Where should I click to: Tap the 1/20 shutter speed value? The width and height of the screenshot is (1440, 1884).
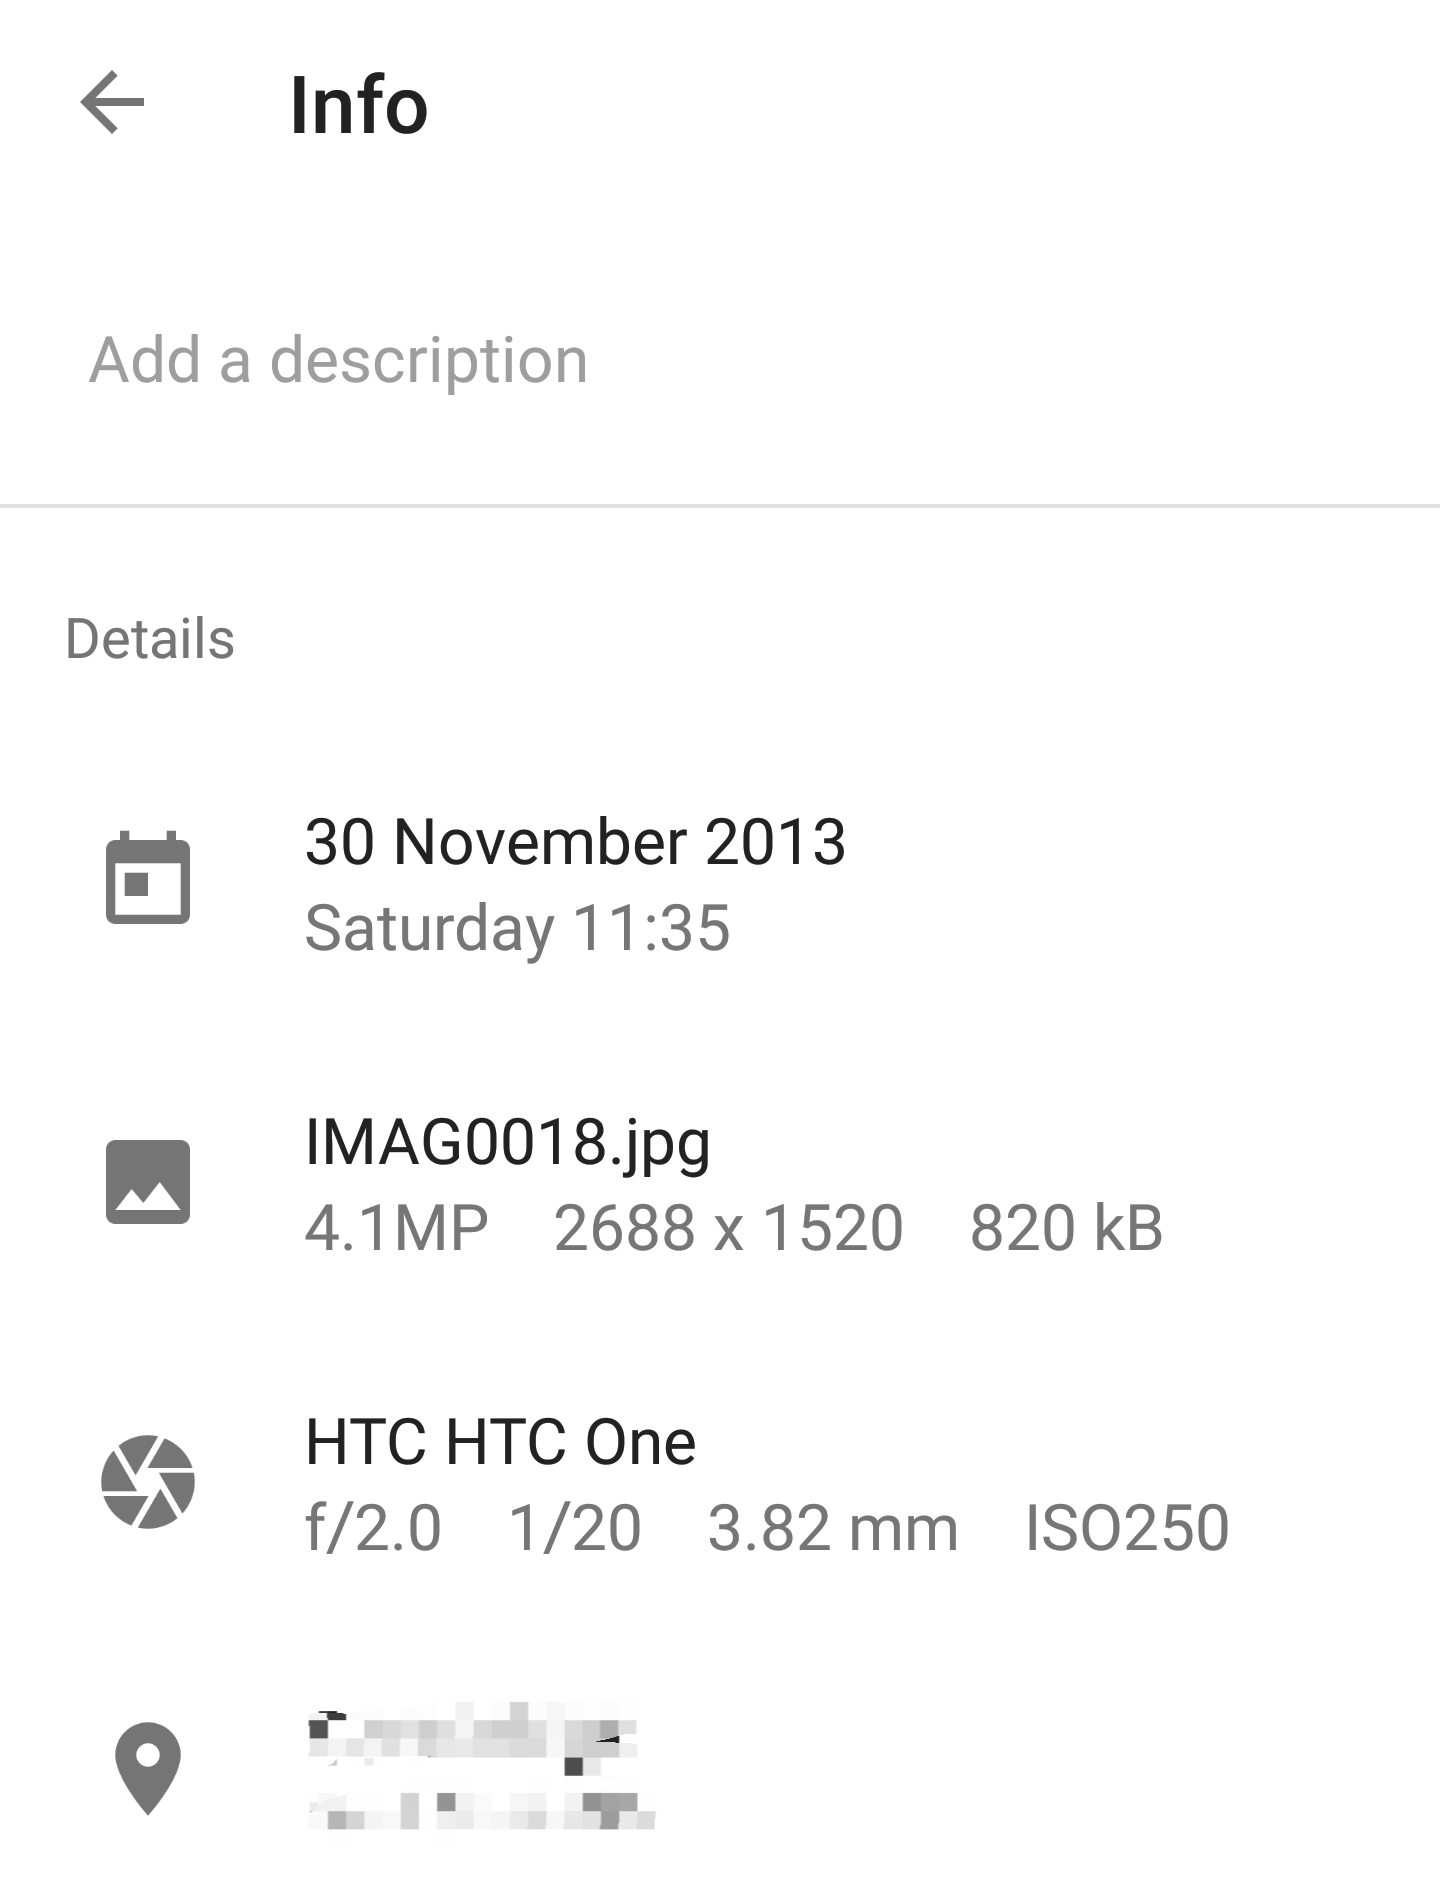(575, 1529)
